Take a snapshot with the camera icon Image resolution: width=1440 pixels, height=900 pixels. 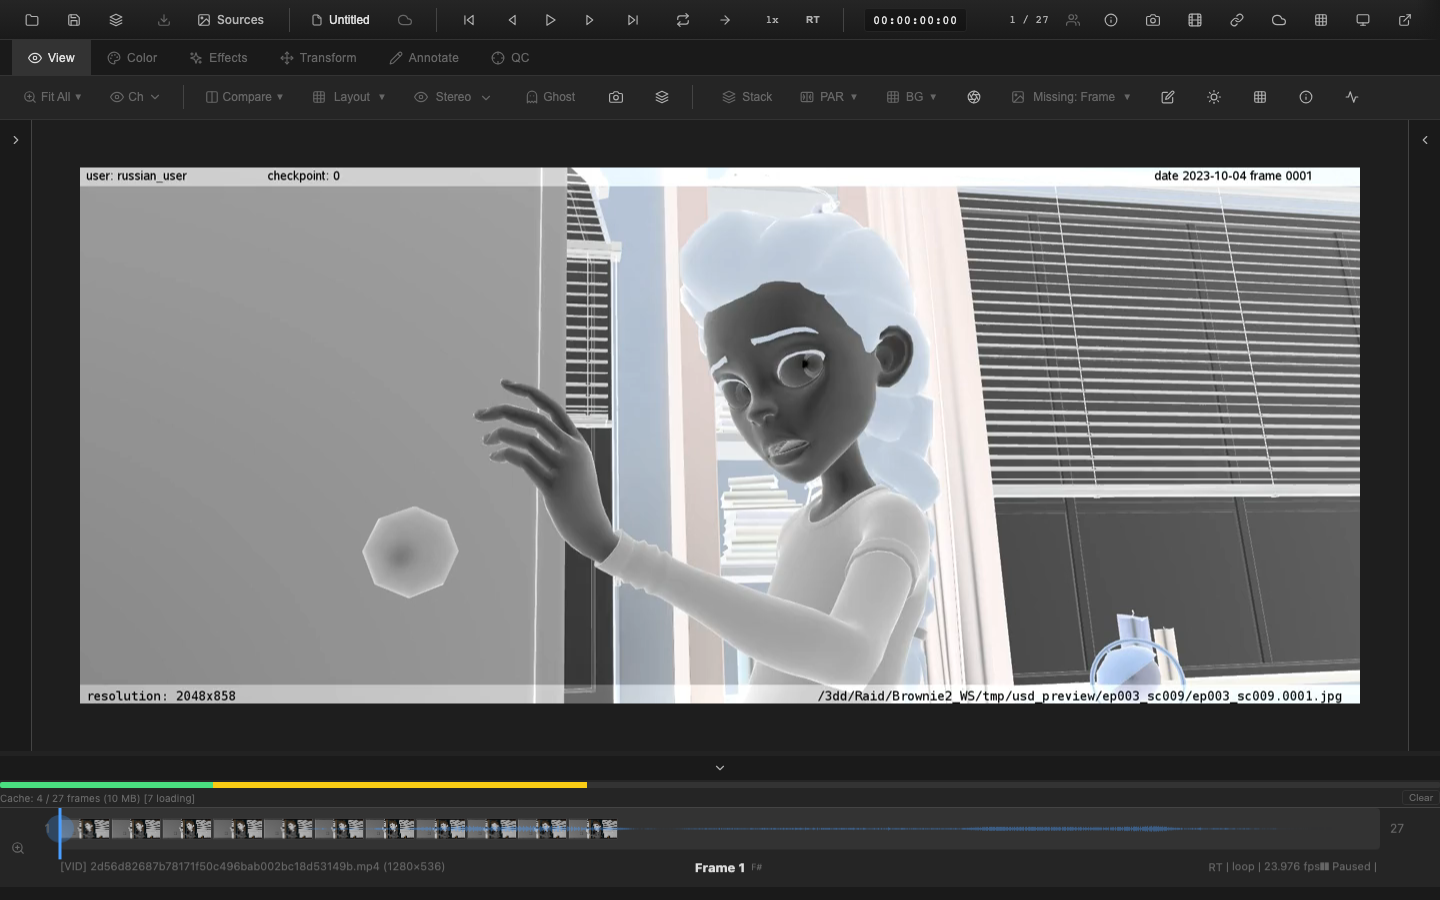1153,20
